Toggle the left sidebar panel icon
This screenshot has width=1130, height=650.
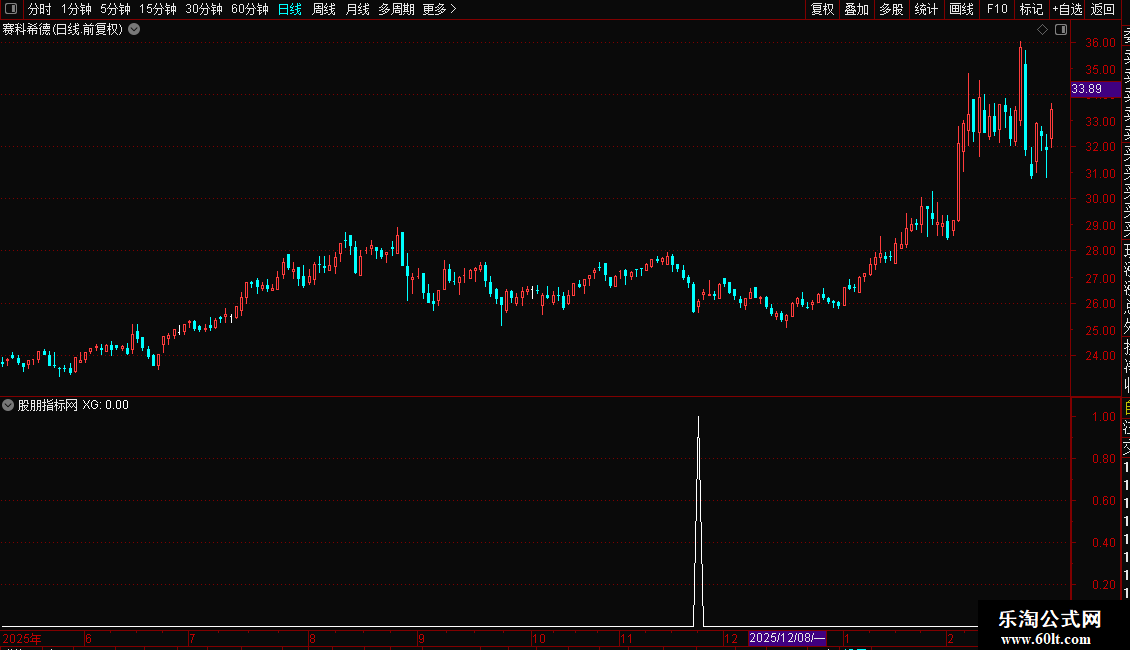[x=11, y=9]
